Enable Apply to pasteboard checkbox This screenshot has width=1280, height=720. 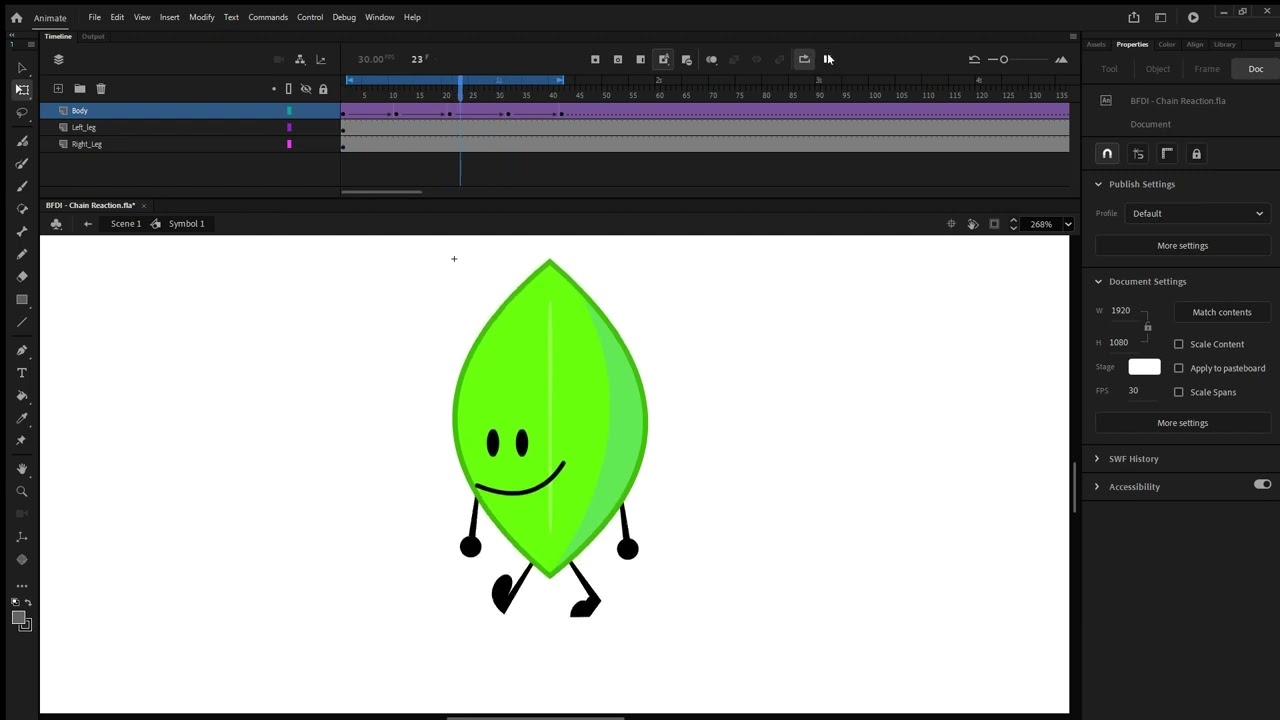1178,368
